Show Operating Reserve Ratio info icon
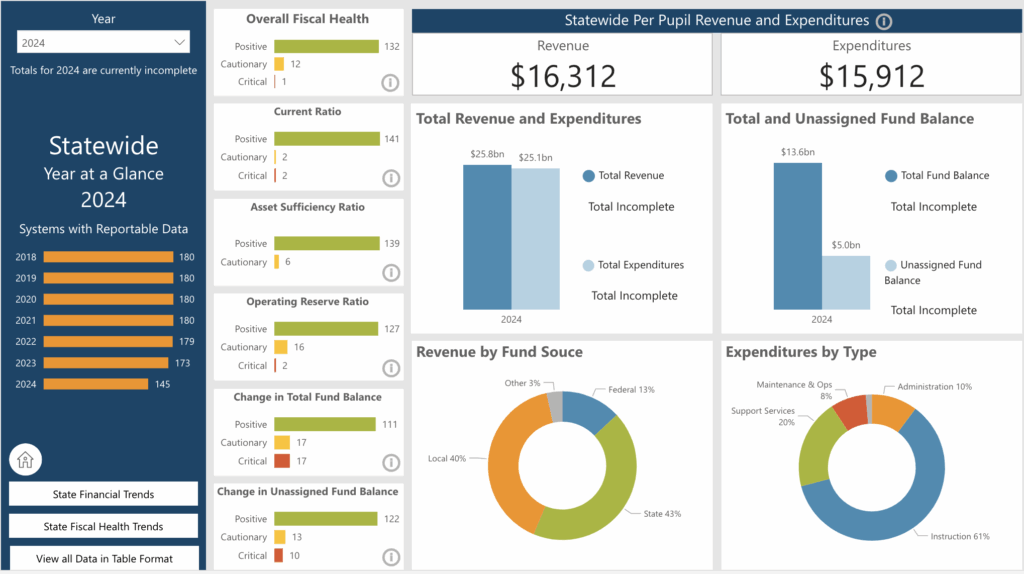 coord(391,368)
